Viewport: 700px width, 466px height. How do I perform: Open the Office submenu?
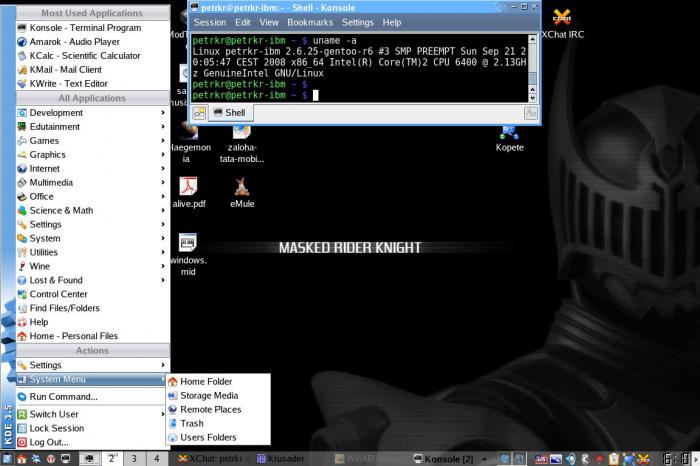(92, 196)
